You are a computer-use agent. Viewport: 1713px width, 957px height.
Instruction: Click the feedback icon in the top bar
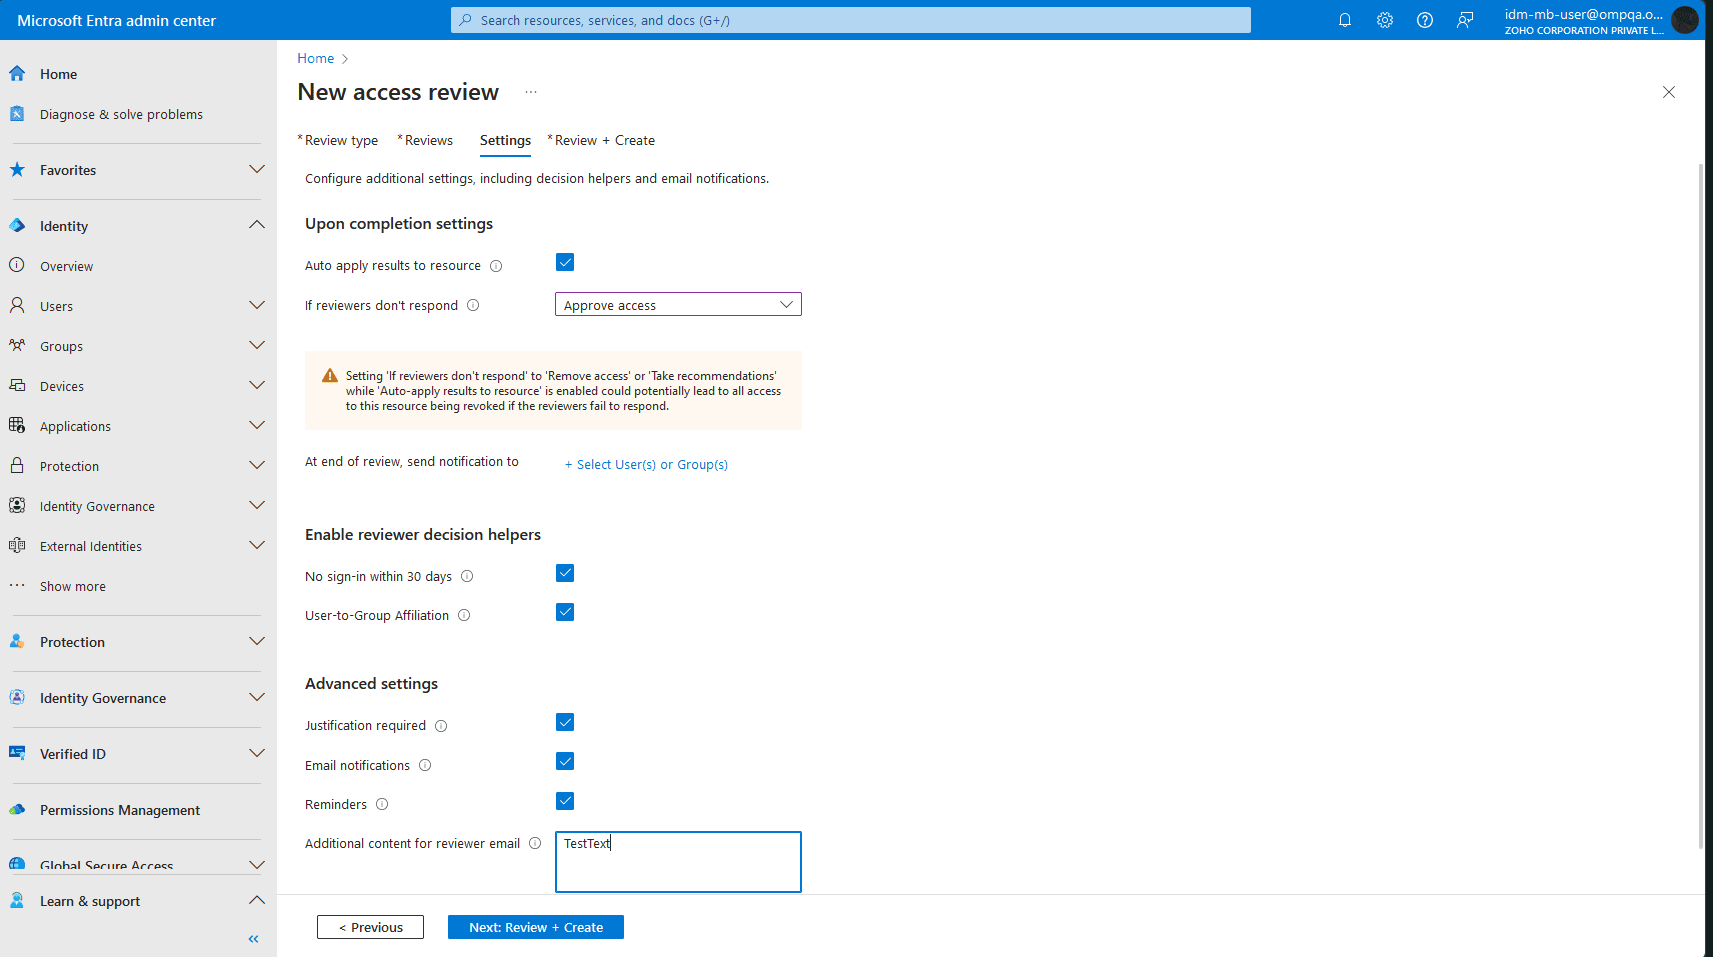[x=1464, y=19]
